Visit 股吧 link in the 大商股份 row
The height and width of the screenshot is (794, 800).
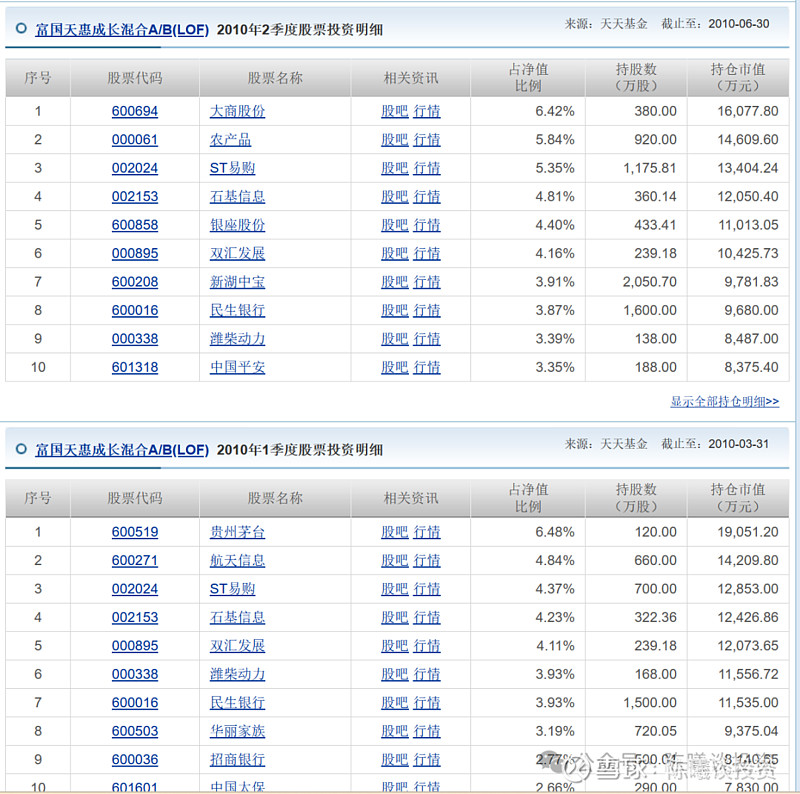(395, 111)
